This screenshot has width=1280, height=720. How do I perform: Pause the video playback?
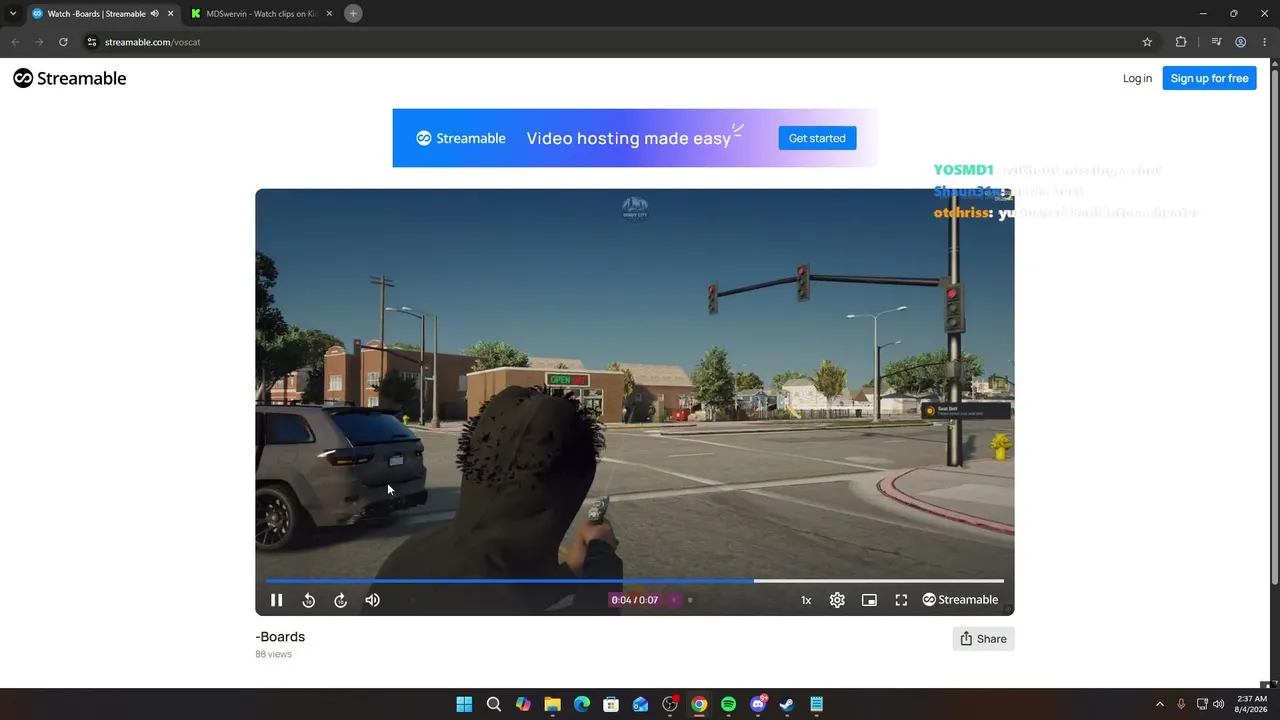(277, 600)
